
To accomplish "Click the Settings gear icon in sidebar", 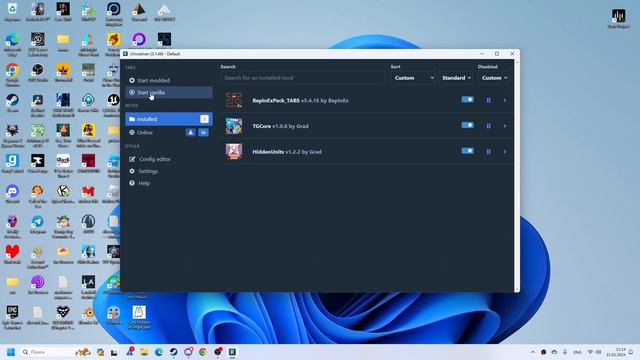I will coord(132,171).
